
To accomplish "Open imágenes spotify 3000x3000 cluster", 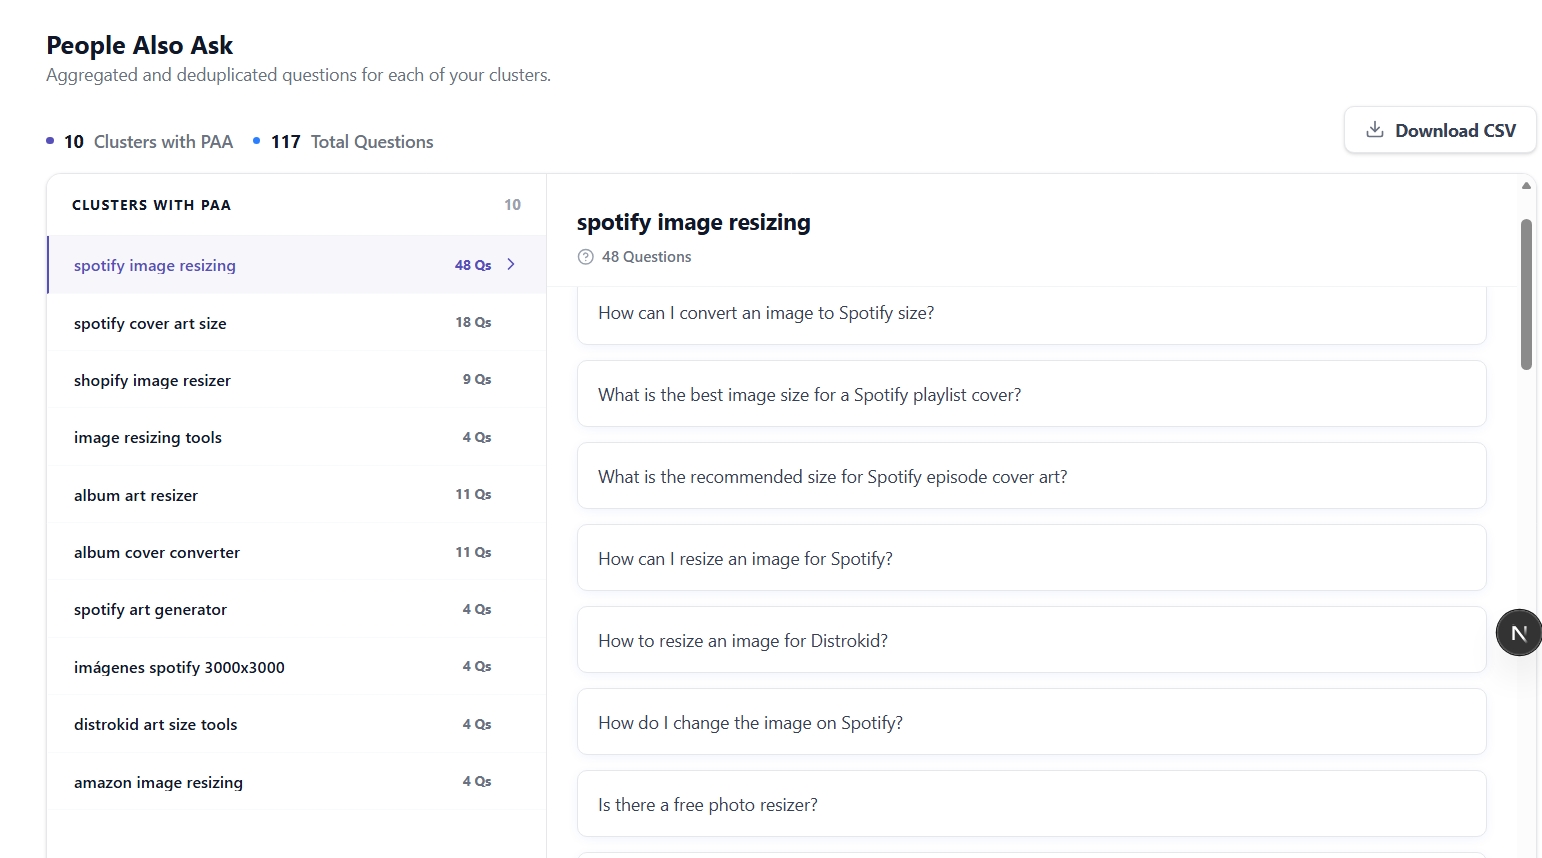I will click(x=296, y=667).
